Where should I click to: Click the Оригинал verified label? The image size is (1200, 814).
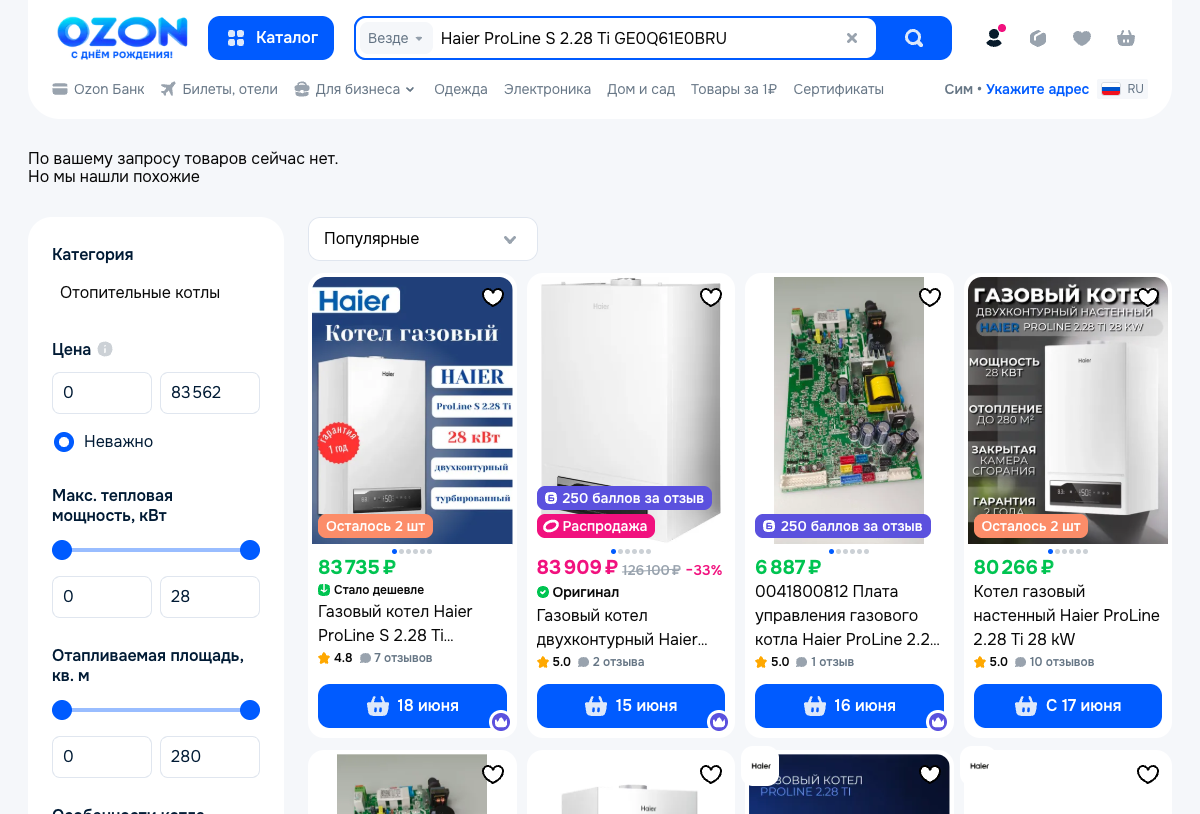[x=578, y=592]
